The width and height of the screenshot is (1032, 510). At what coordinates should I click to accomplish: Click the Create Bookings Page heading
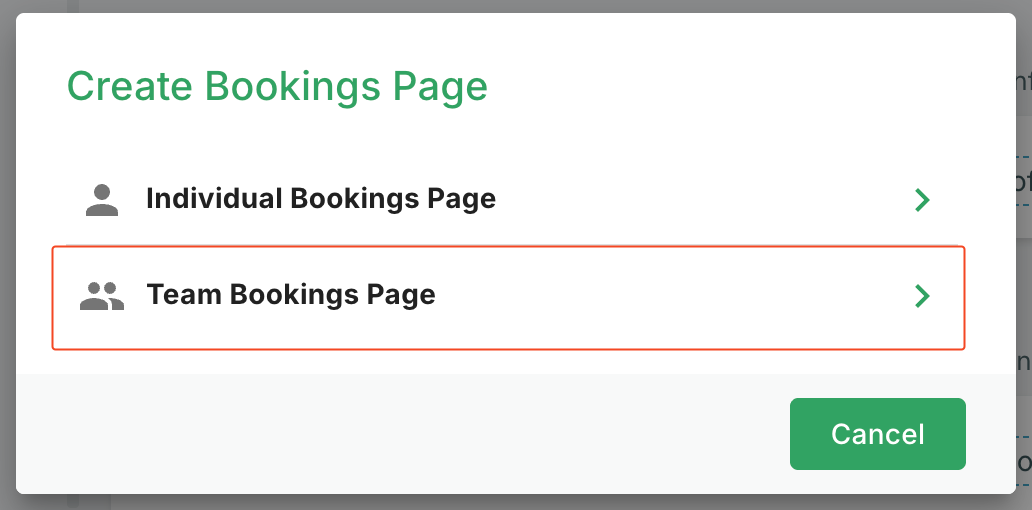pos(277,87)
